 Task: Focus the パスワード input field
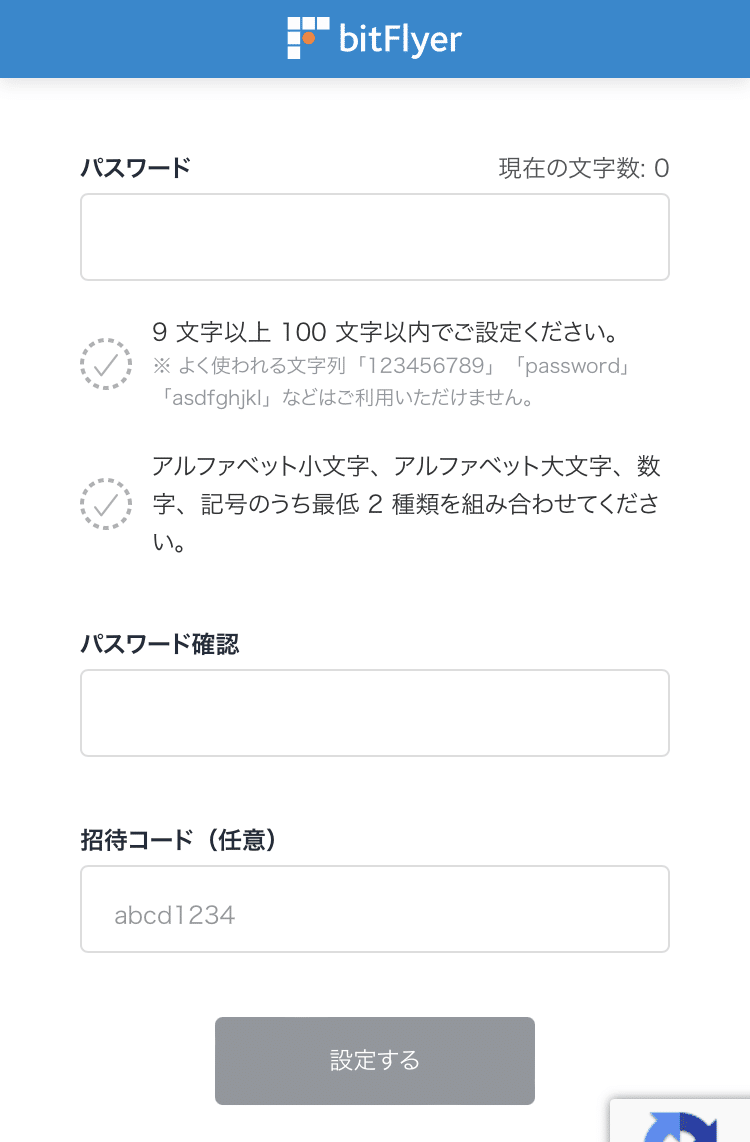375,237
